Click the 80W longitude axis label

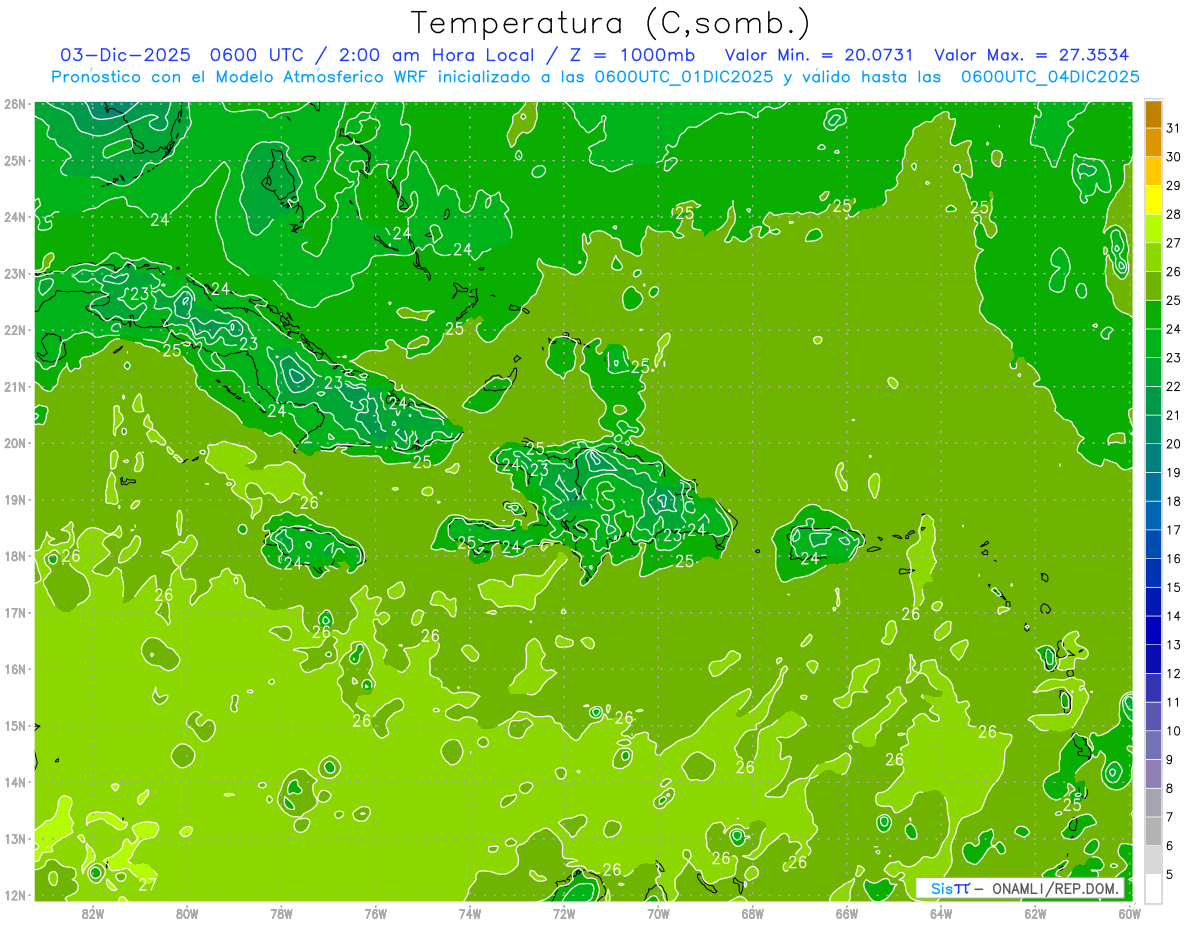click(187, 913)
